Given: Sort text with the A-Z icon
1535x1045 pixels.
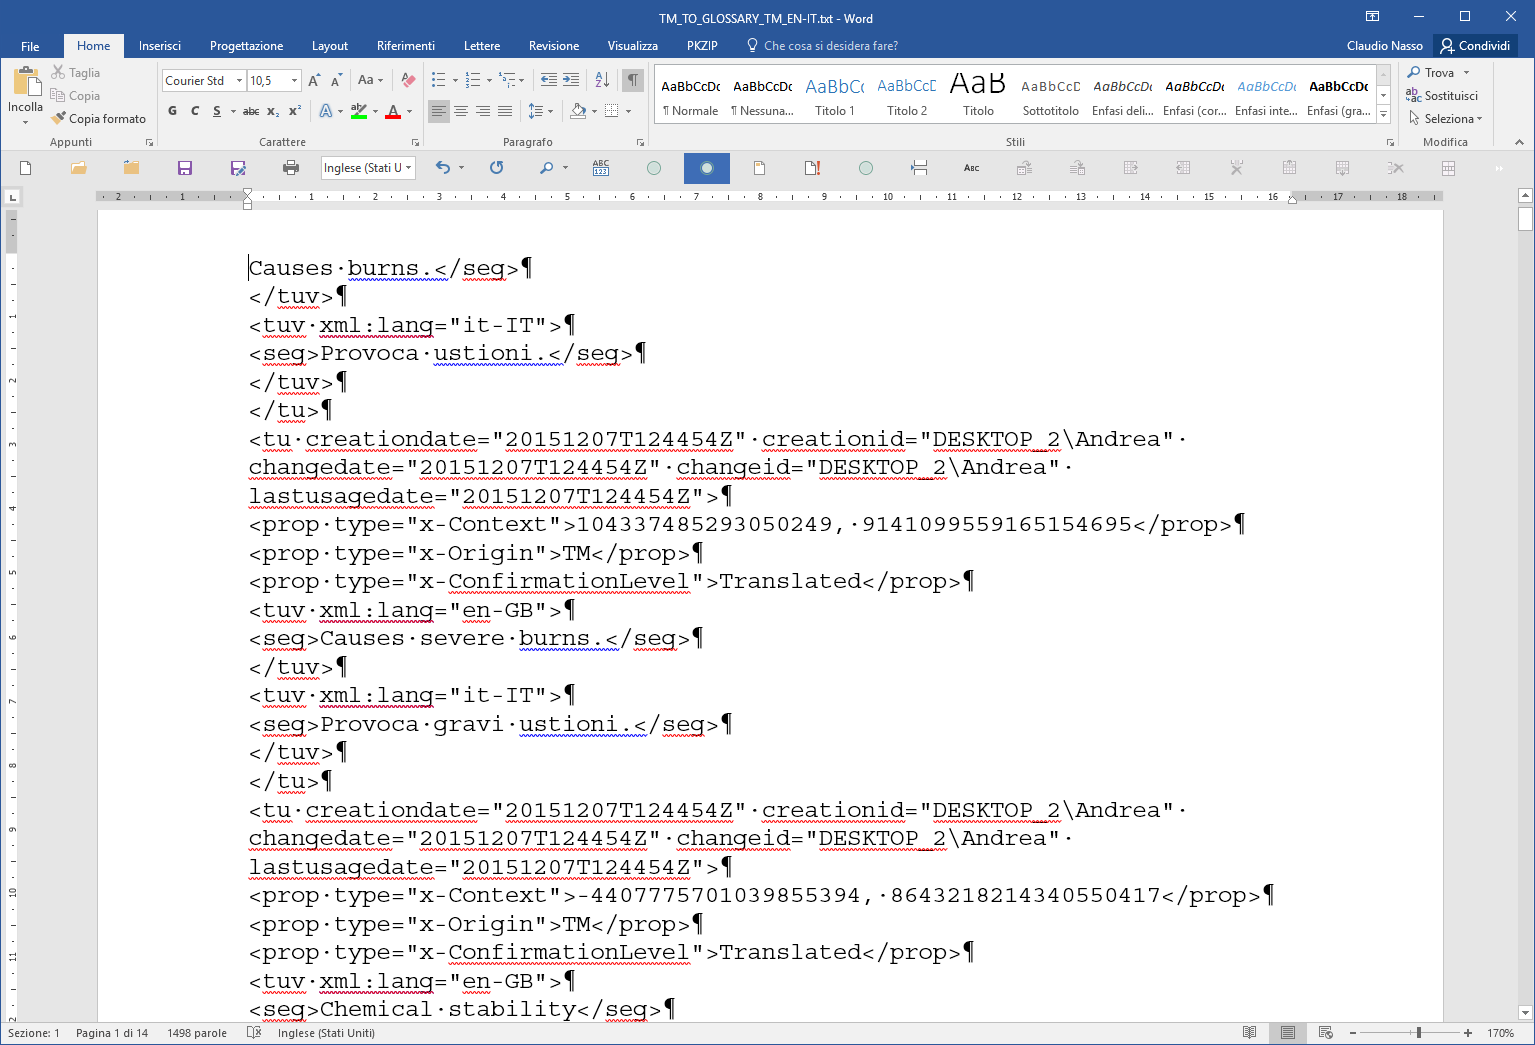Looking at the screenshot, I should pyautogui.click(x=602, y=80).
